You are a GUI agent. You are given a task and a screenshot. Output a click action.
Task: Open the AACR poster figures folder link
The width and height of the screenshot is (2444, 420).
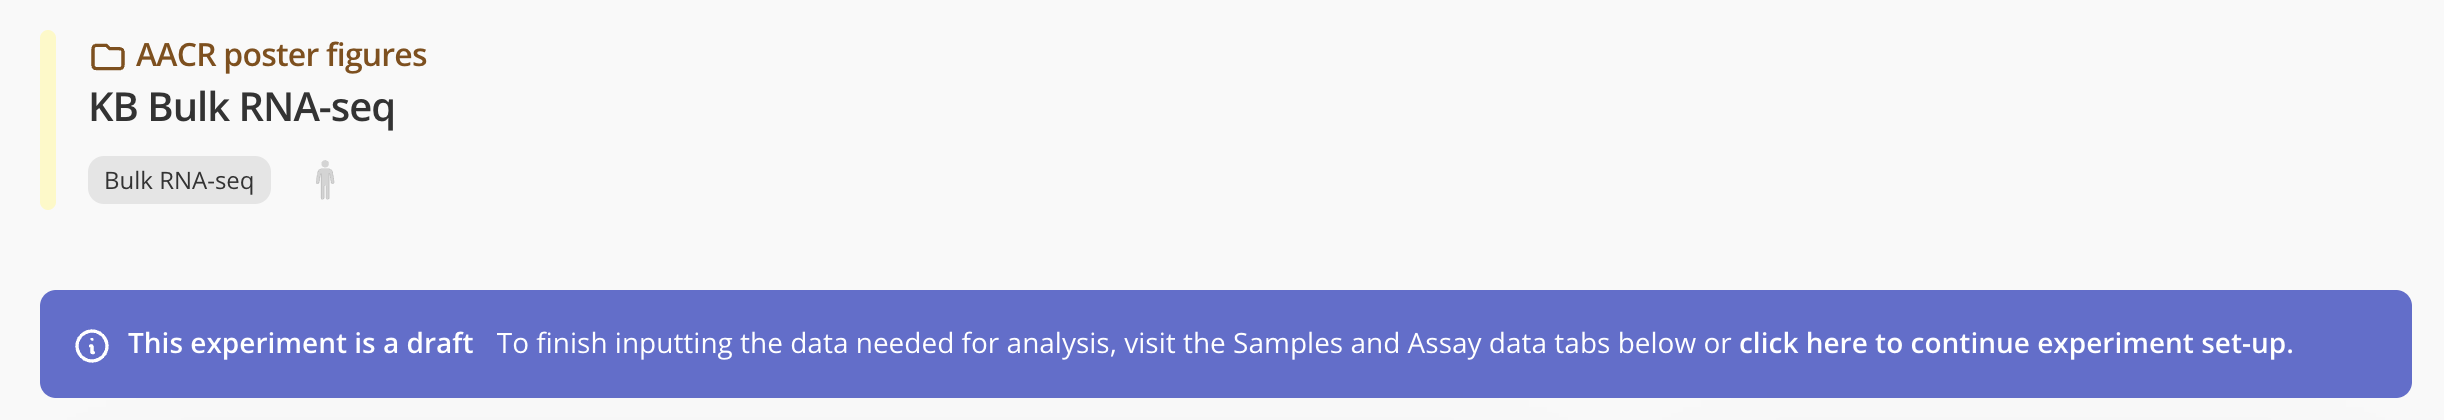[x=281, y=55]
